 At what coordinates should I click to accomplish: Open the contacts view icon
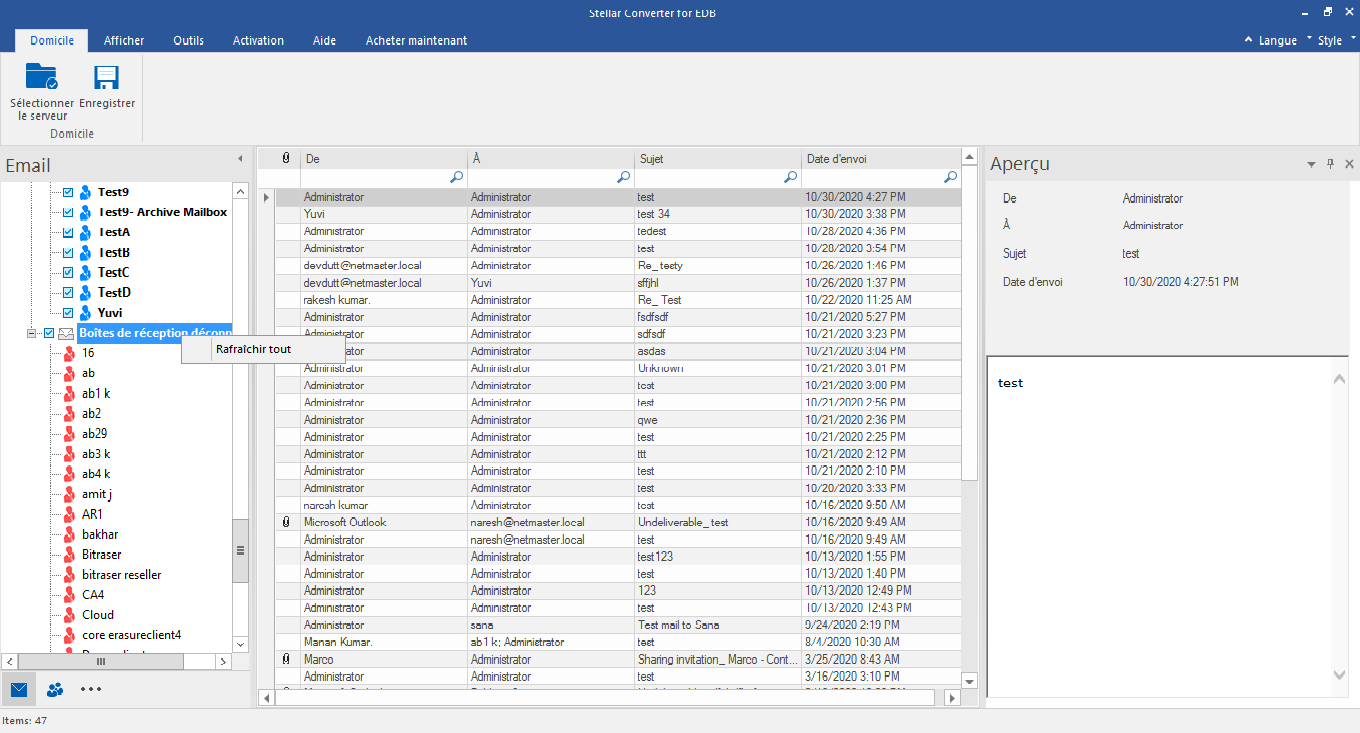coord(55,689)
